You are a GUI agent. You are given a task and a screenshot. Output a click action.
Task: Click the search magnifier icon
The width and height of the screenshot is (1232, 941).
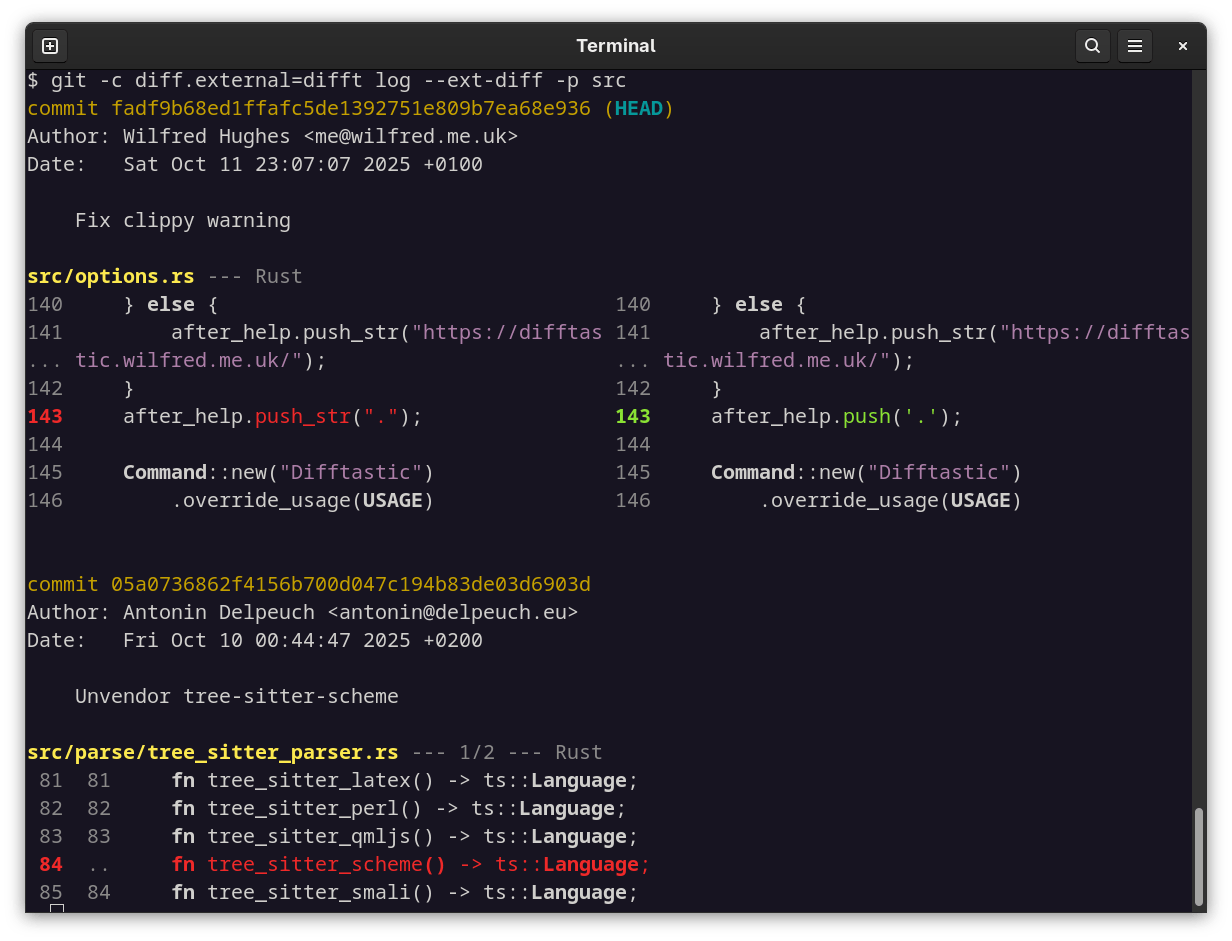click(1092, 45)
